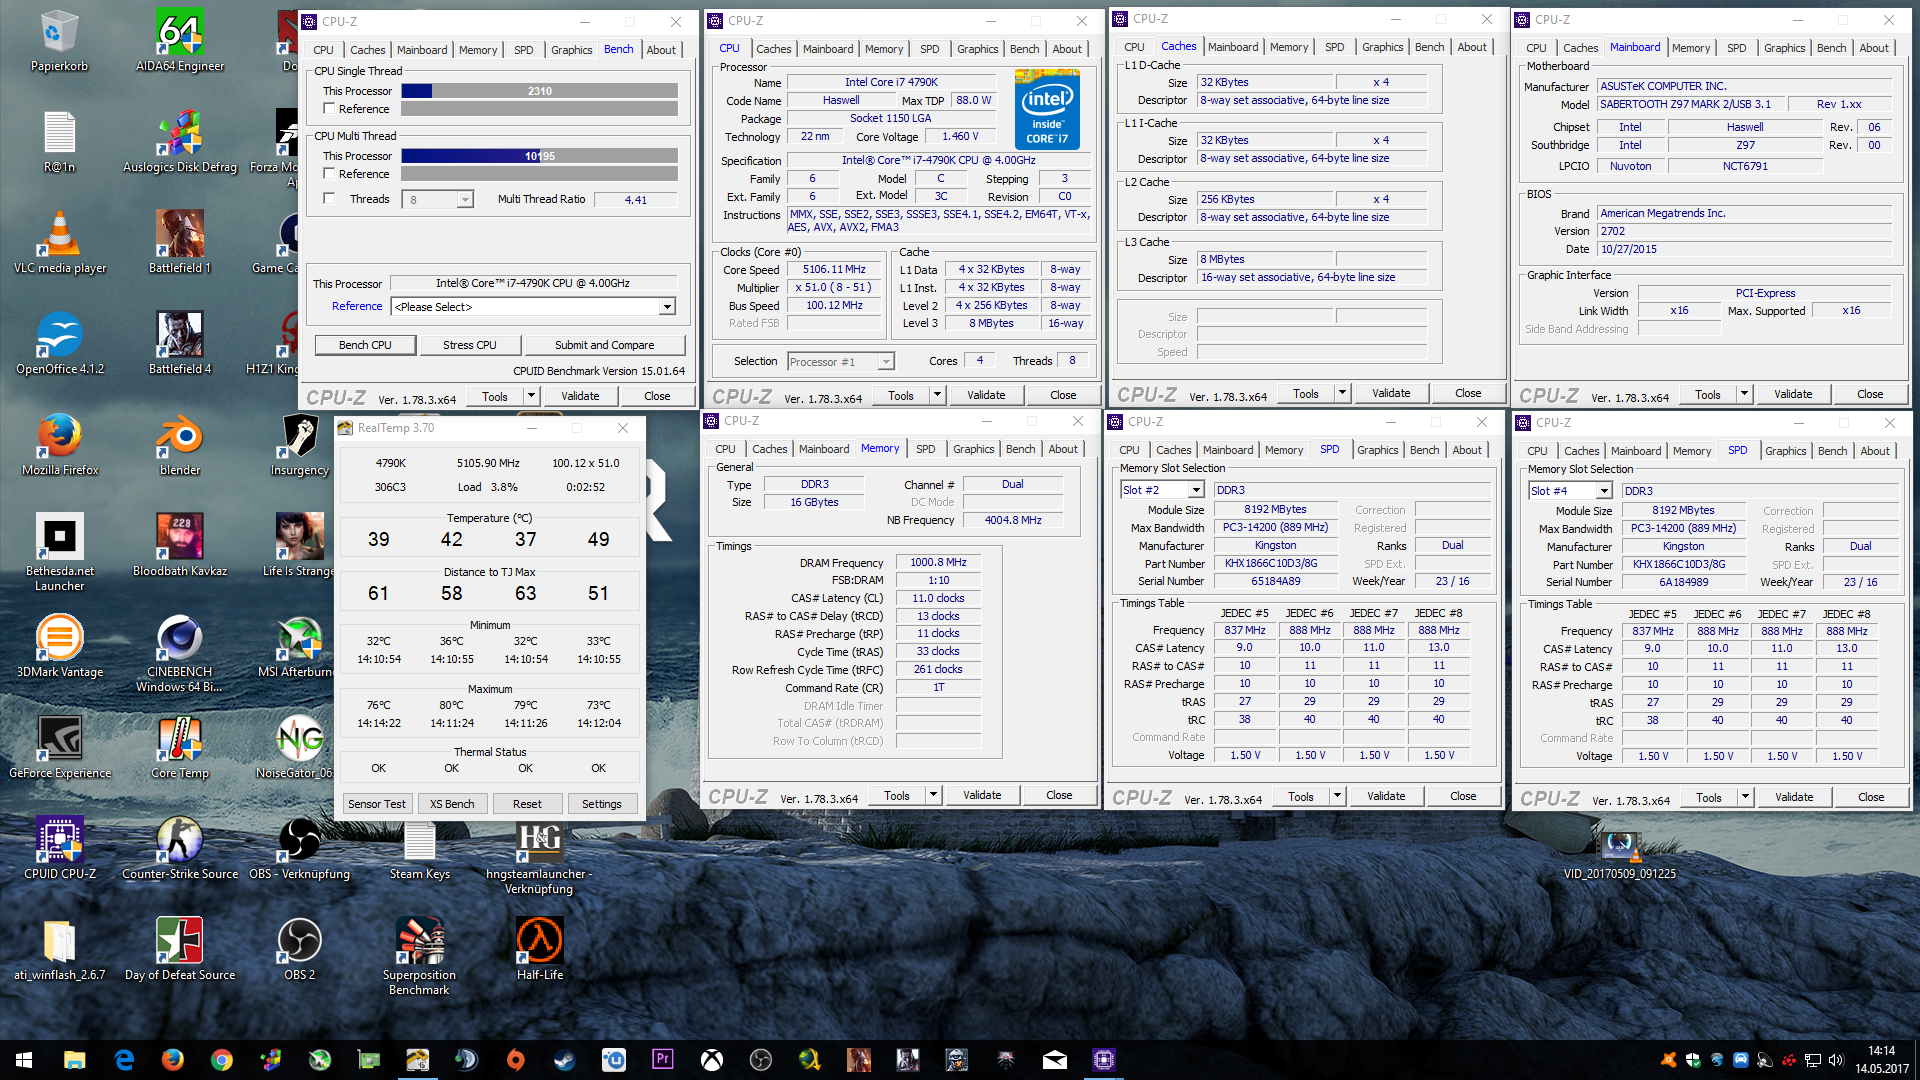Click the Reference link label in Bench

(x=357, y=306)
